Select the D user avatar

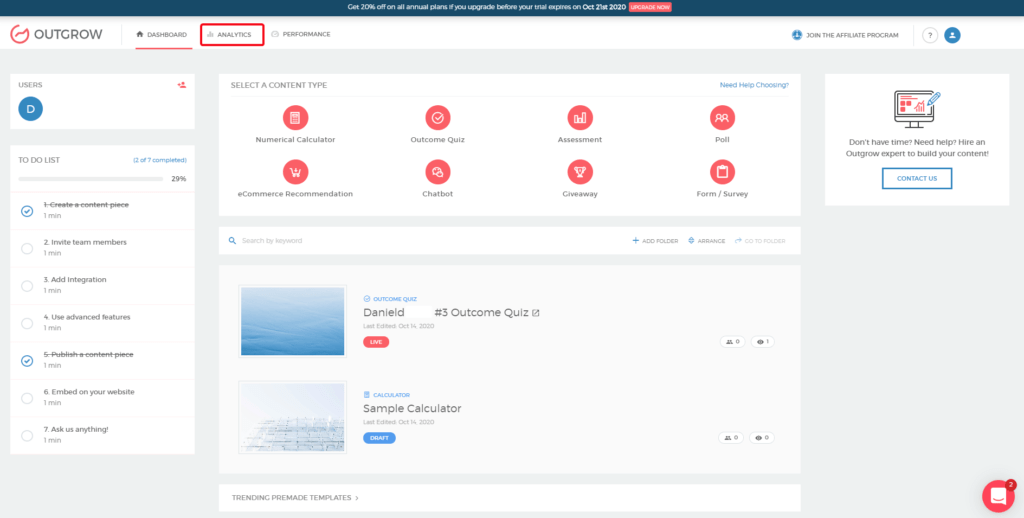(x=31, y=109)
